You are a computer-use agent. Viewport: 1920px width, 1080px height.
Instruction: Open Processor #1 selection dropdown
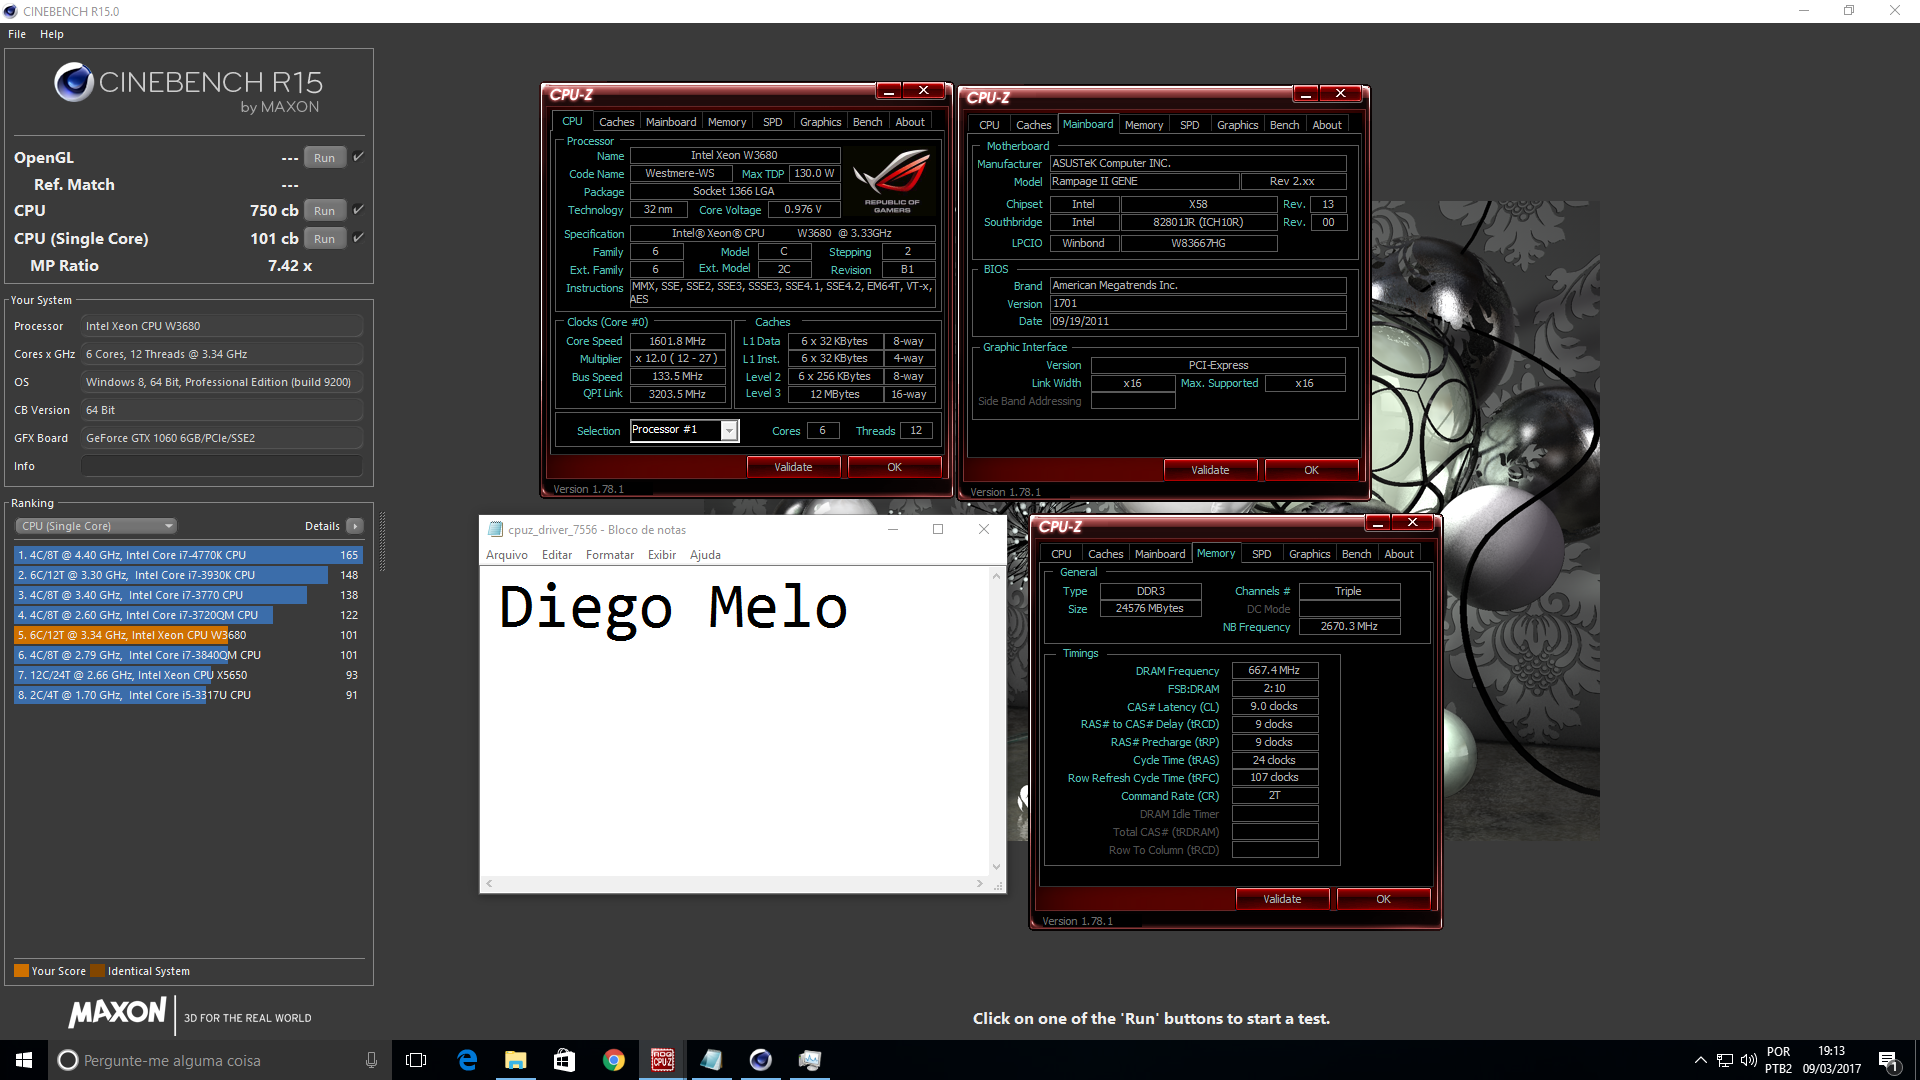tap(730, 430)
